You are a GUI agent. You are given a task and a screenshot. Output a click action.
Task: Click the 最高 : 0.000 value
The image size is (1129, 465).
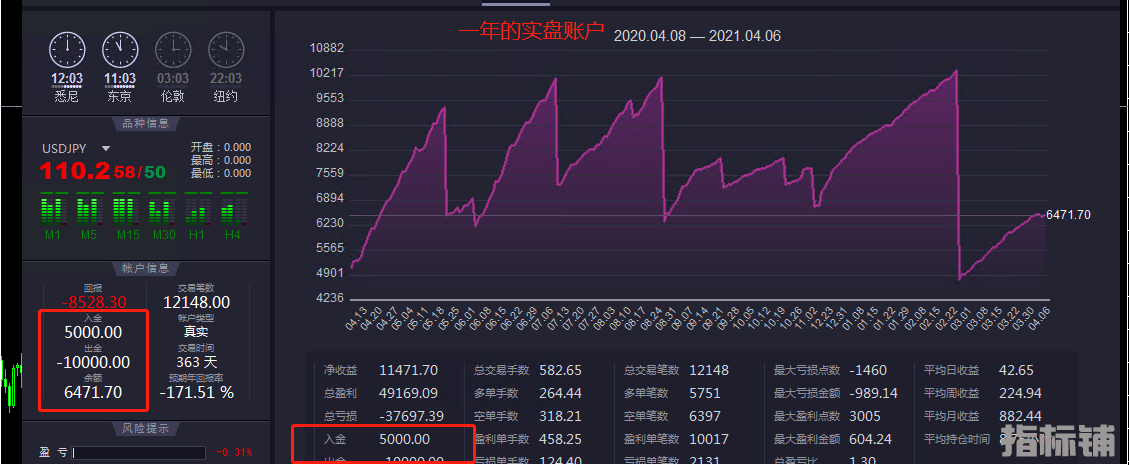tap(220, 160)
